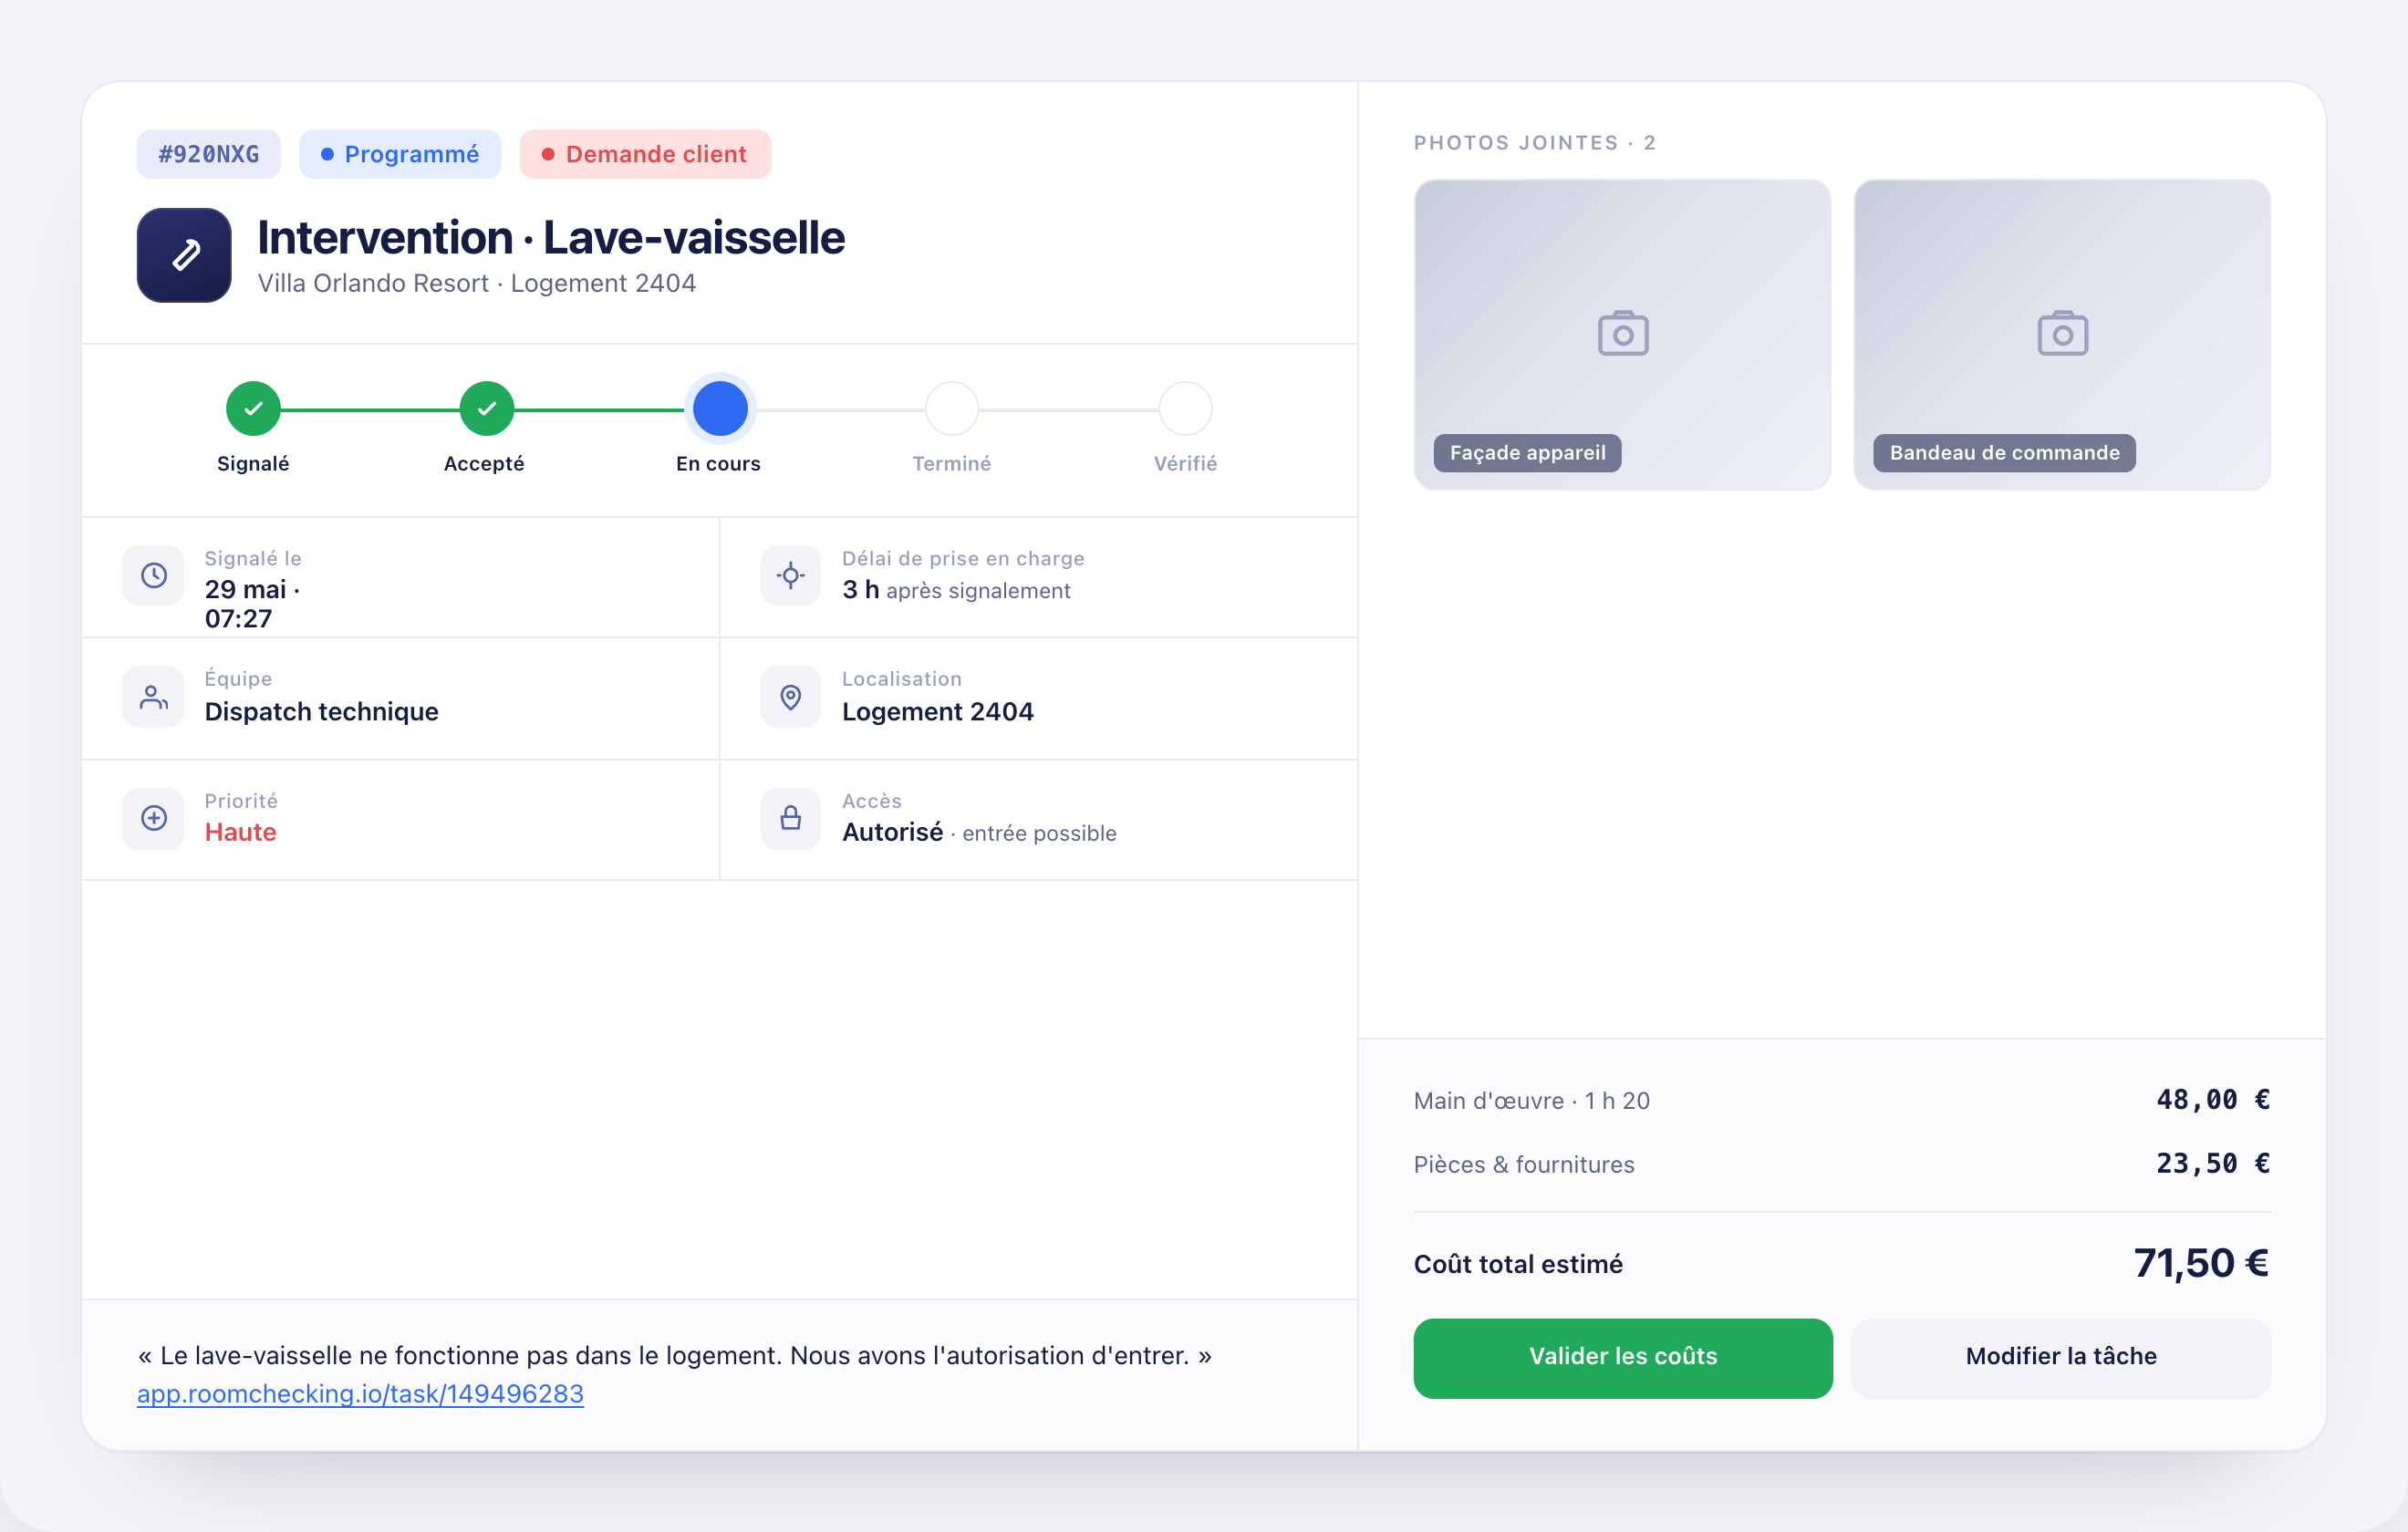
Task: Click the Valider les coûts button
Action: point(1622,1357)
